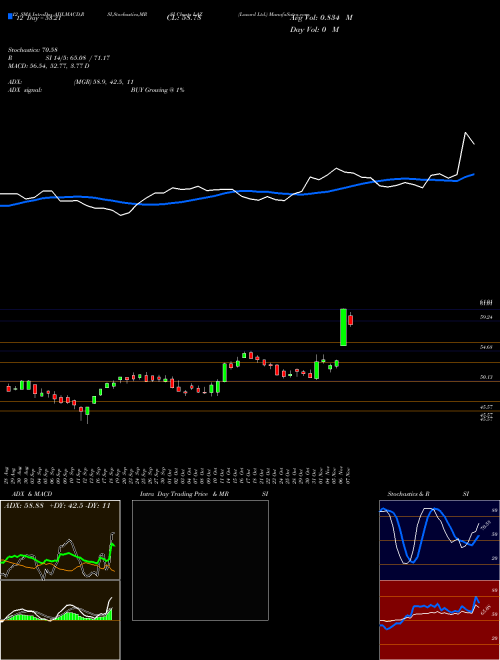The image size is (500, 660).
Task: Click the '(MGR) 58.9, 42.5, 11' ADX values
Action: pyautogui.click(x=104, y=82)
